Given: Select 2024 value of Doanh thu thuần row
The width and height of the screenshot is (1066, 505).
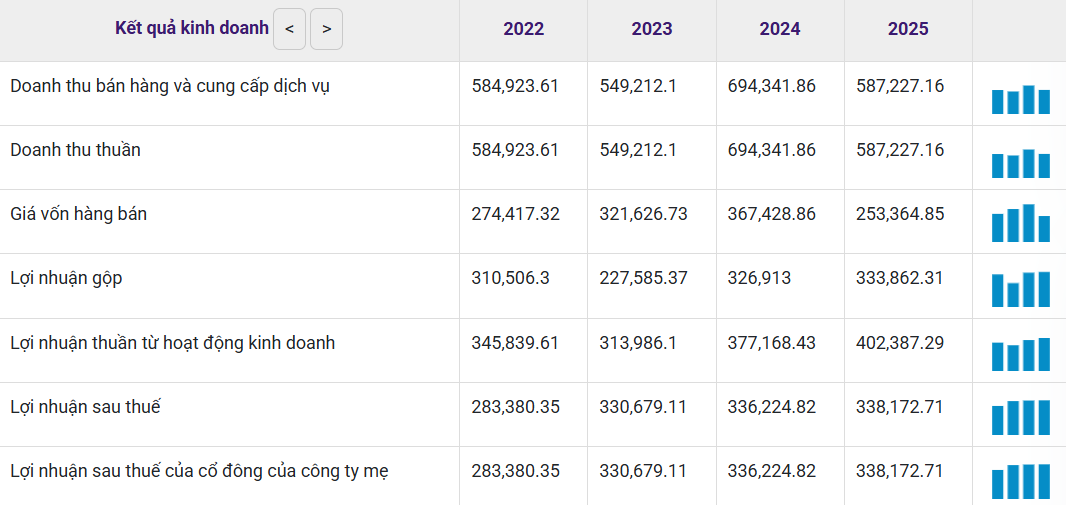Looking at the screenshot, I should pyautogui.click(x=772, y=150).
